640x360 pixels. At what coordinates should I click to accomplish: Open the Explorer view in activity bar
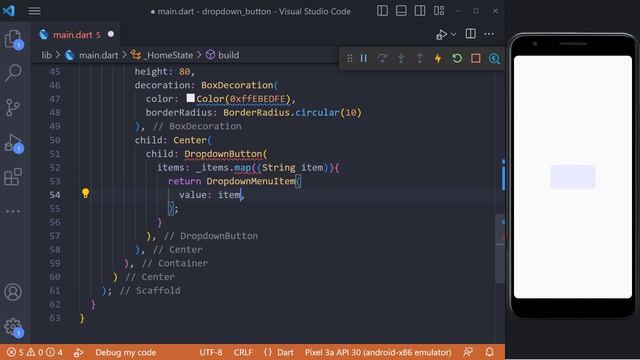coord(13,40)
